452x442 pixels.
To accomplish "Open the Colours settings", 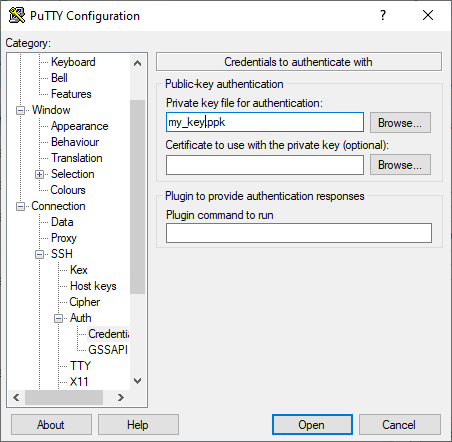I will (x=68, y=190).
